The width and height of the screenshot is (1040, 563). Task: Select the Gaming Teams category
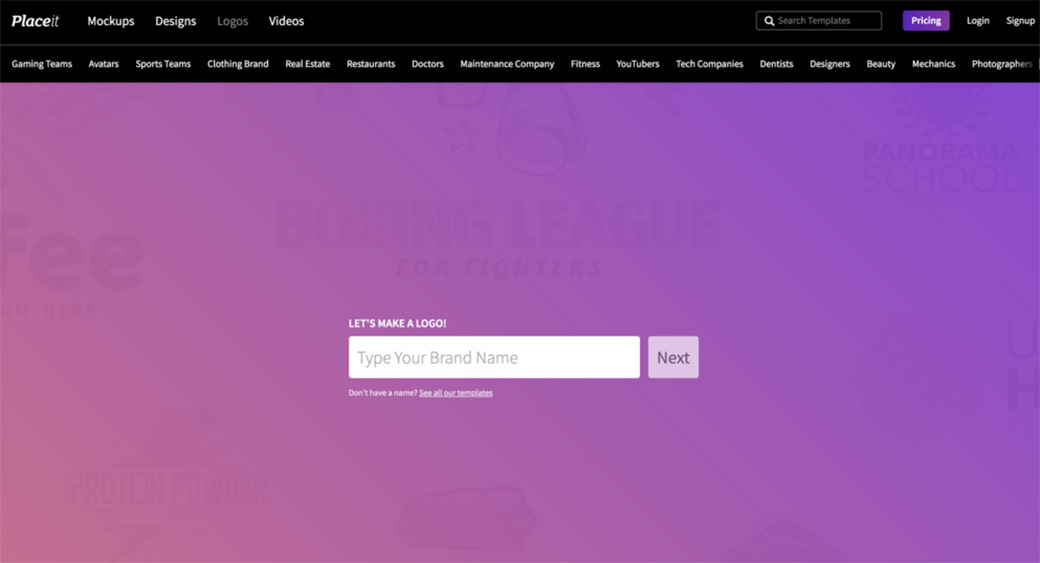point(42,64)
